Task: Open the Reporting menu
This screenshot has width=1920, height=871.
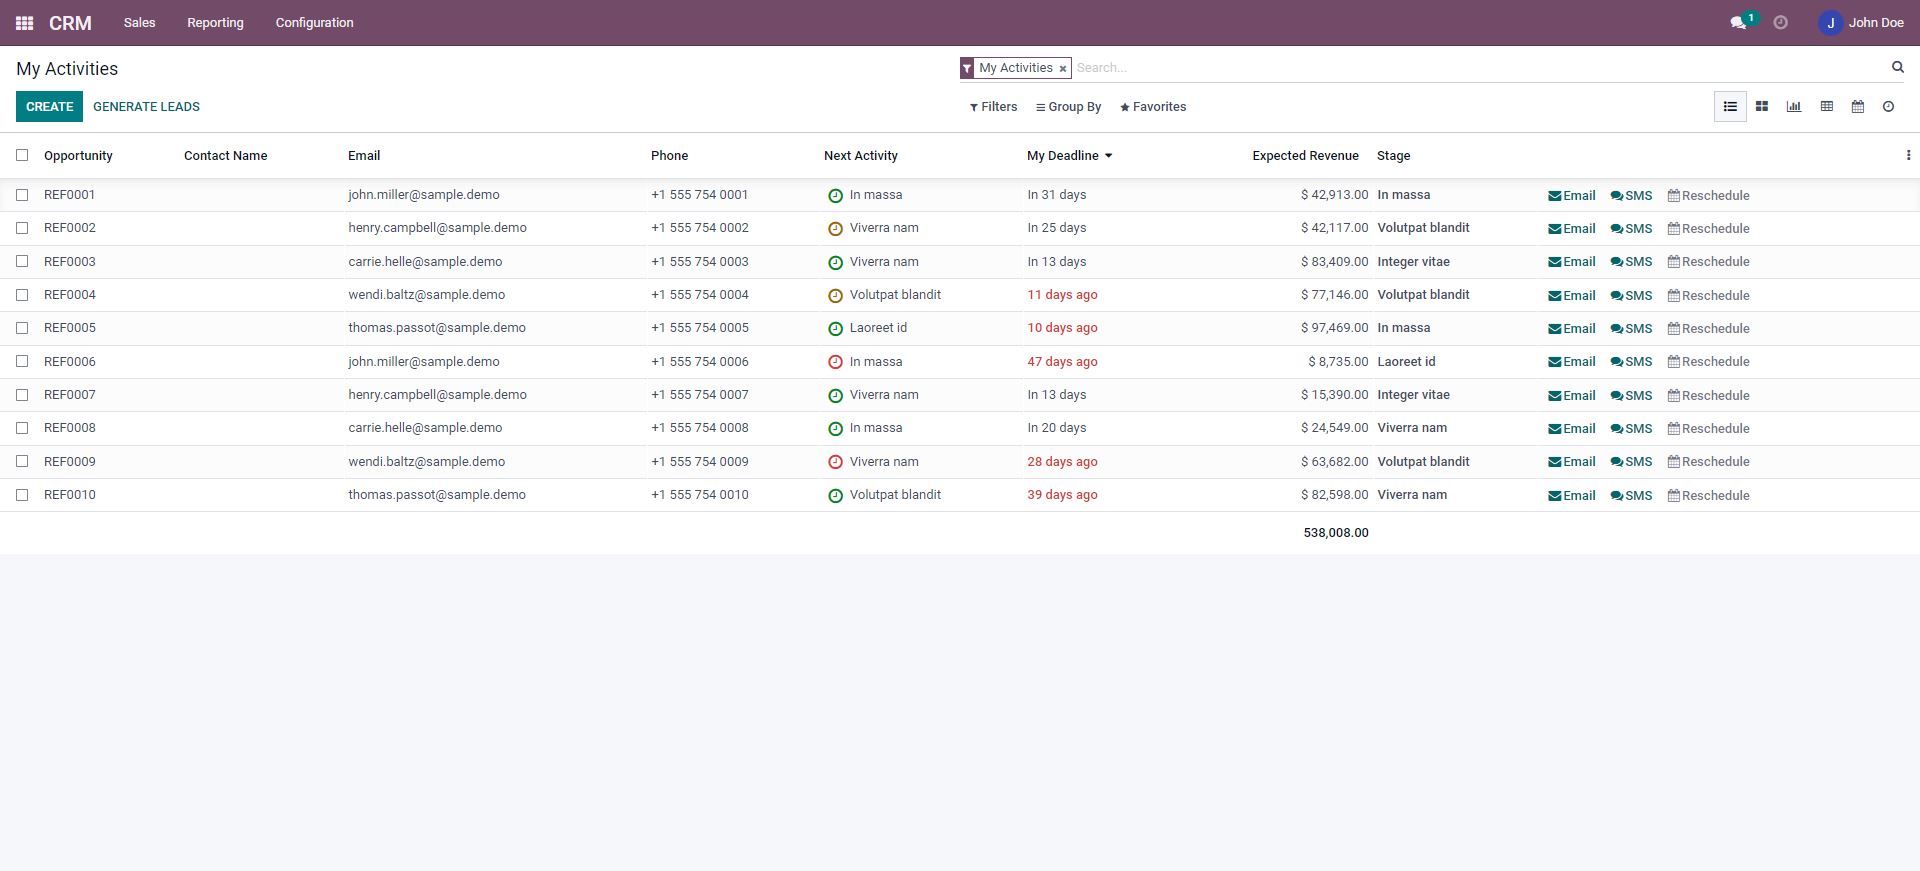Action: [215, 23]
